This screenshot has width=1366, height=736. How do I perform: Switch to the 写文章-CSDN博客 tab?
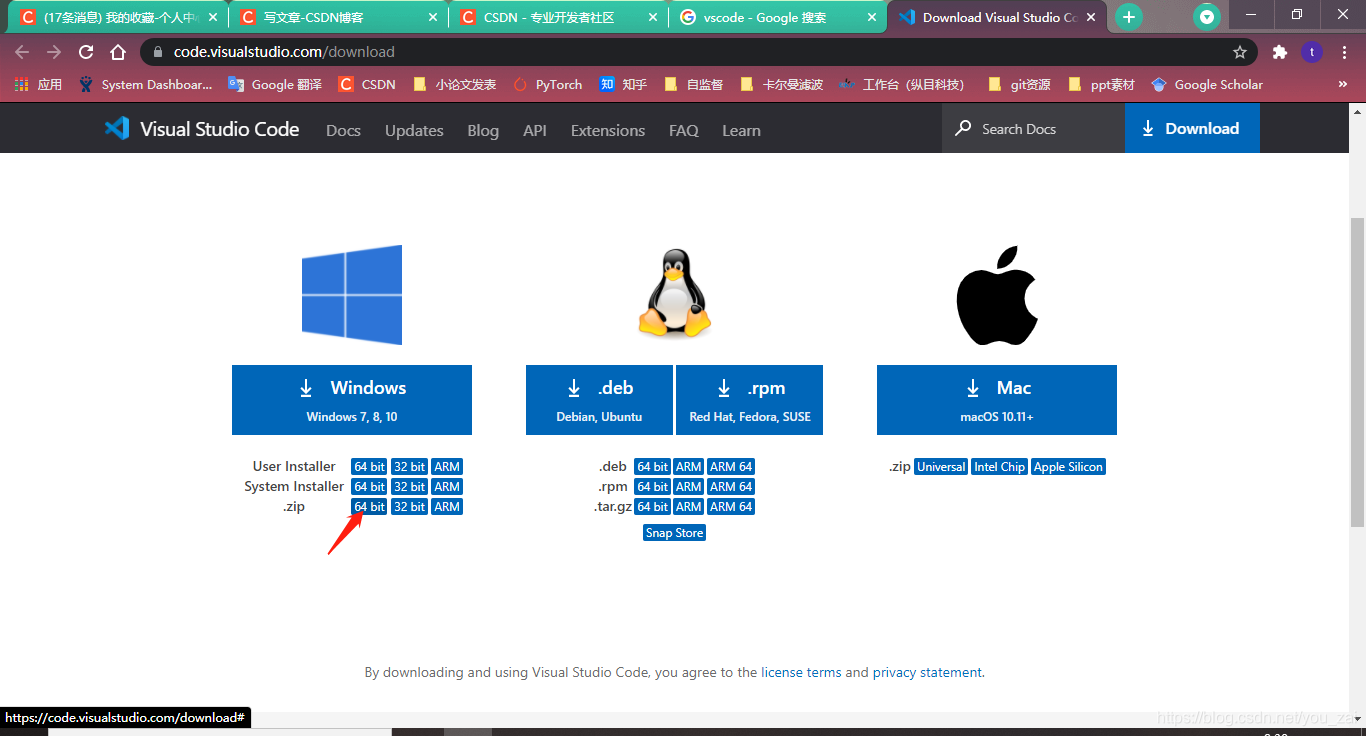(x=338, y=17)
